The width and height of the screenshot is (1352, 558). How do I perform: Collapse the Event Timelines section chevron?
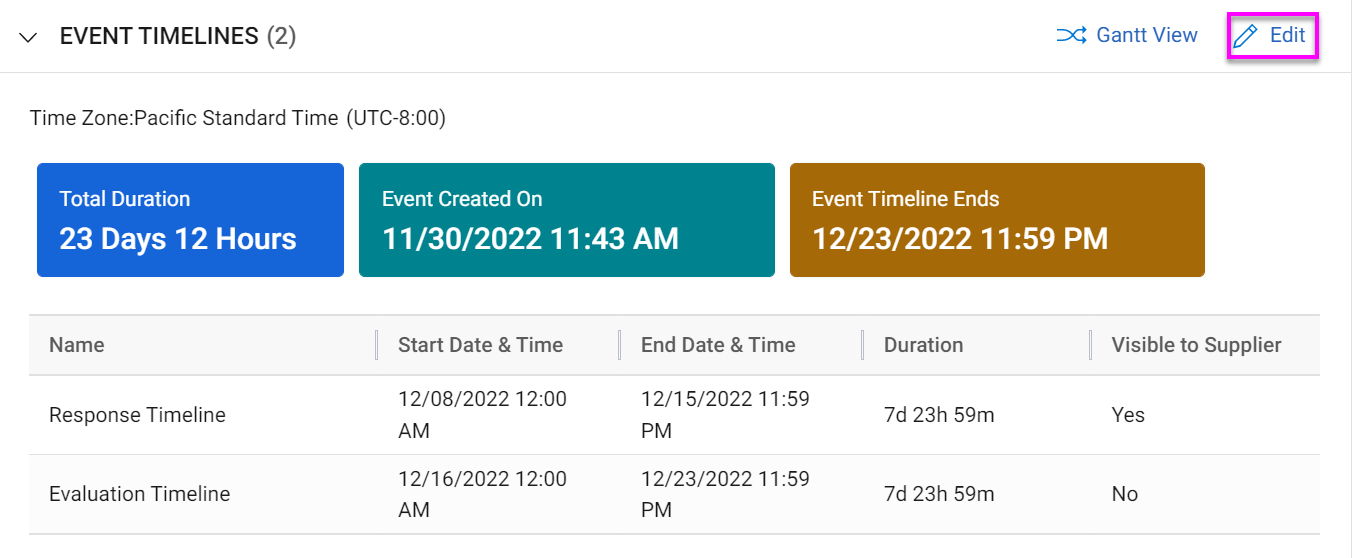click(x=29, y=37)
